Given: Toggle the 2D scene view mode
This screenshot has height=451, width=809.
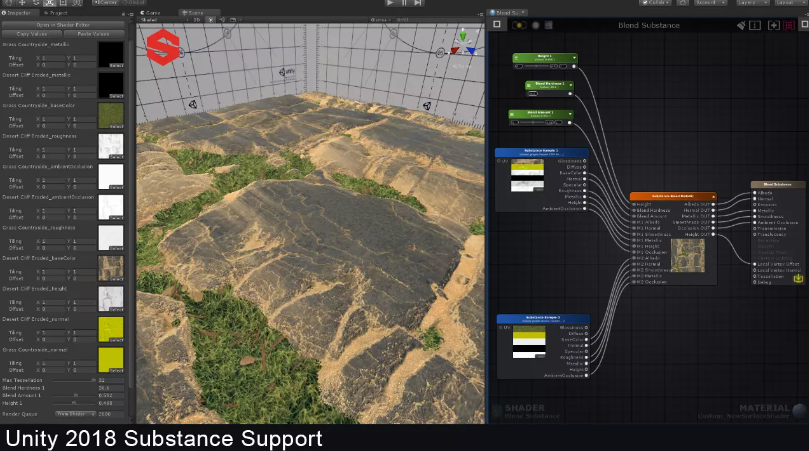Looking at the screenshot, I should point(197,20).
